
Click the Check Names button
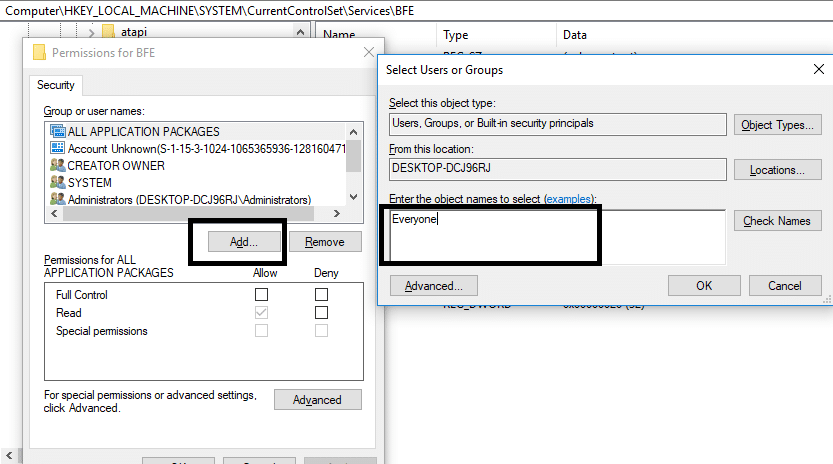click(778, 221)
